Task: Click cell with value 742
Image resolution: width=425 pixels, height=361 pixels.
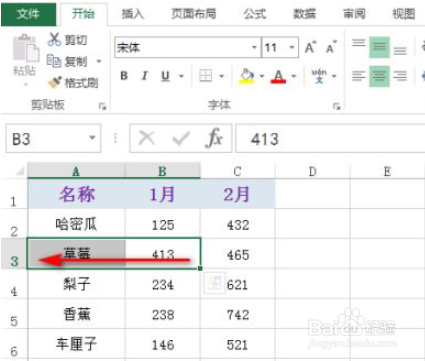Action: (238, 314)
